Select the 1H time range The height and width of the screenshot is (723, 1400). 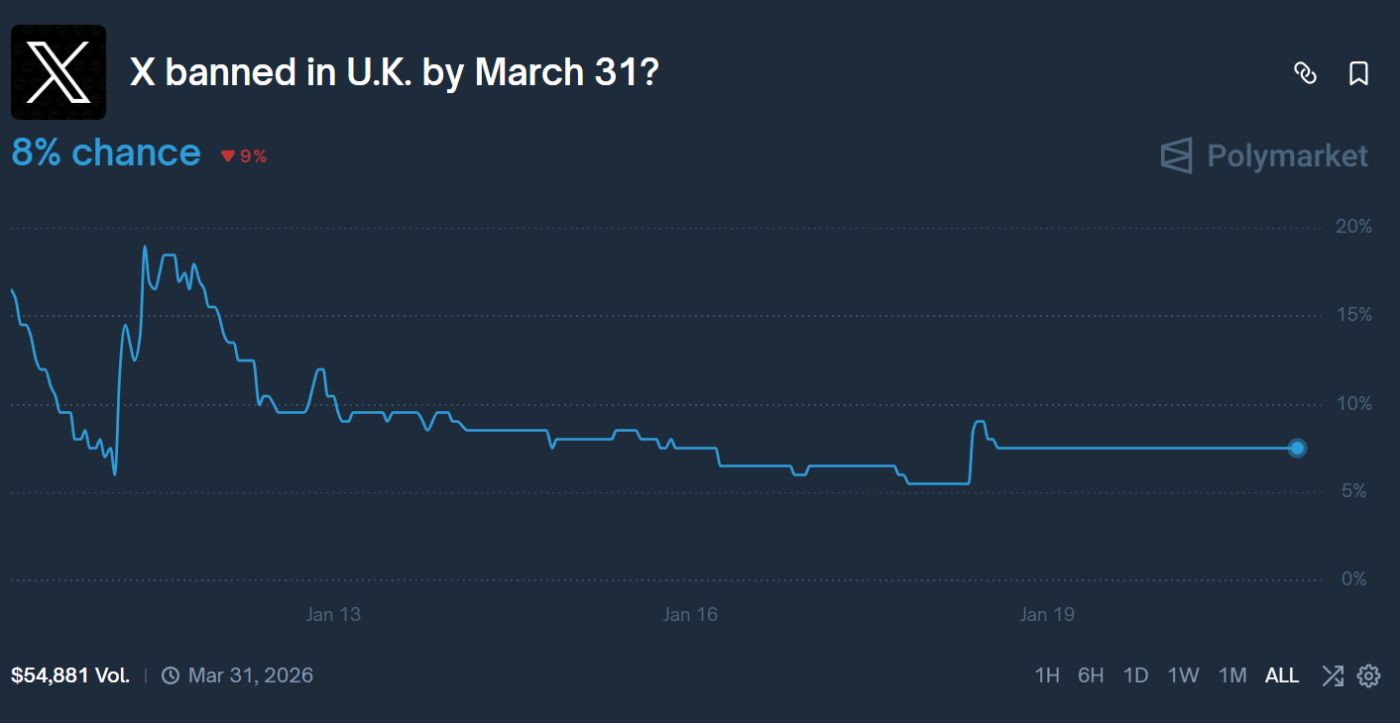tap(1047, 676)
